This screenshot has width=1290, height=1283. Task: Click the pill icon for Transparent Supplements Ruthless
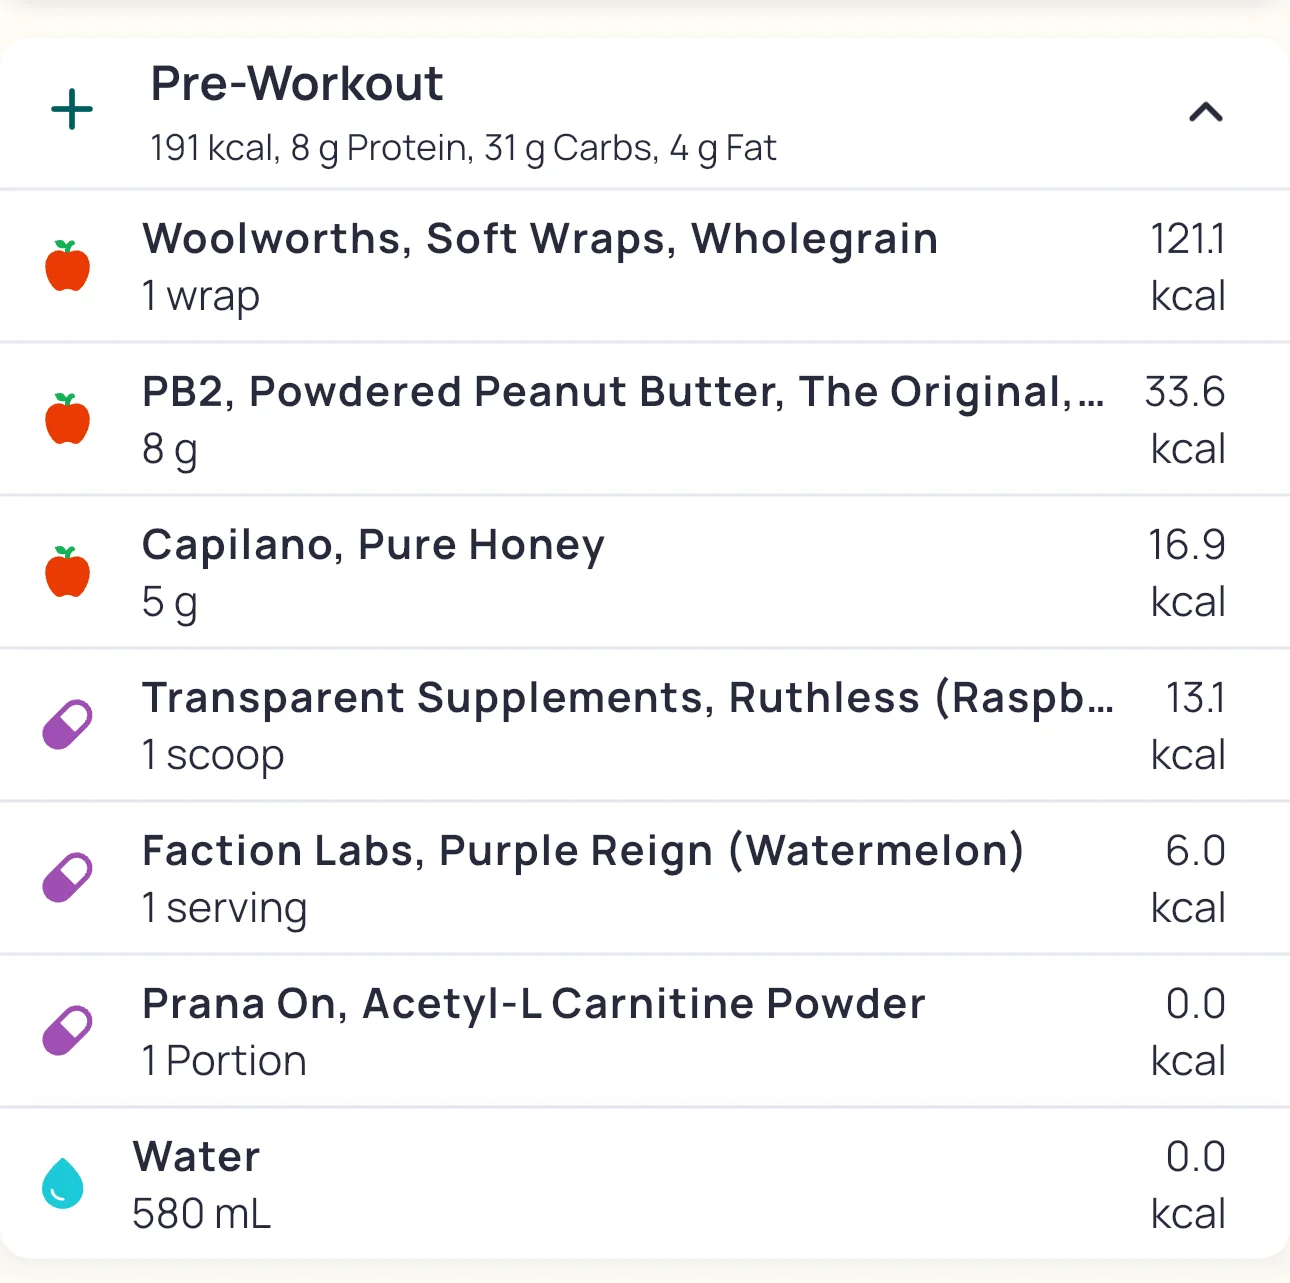tap(67, 725)
